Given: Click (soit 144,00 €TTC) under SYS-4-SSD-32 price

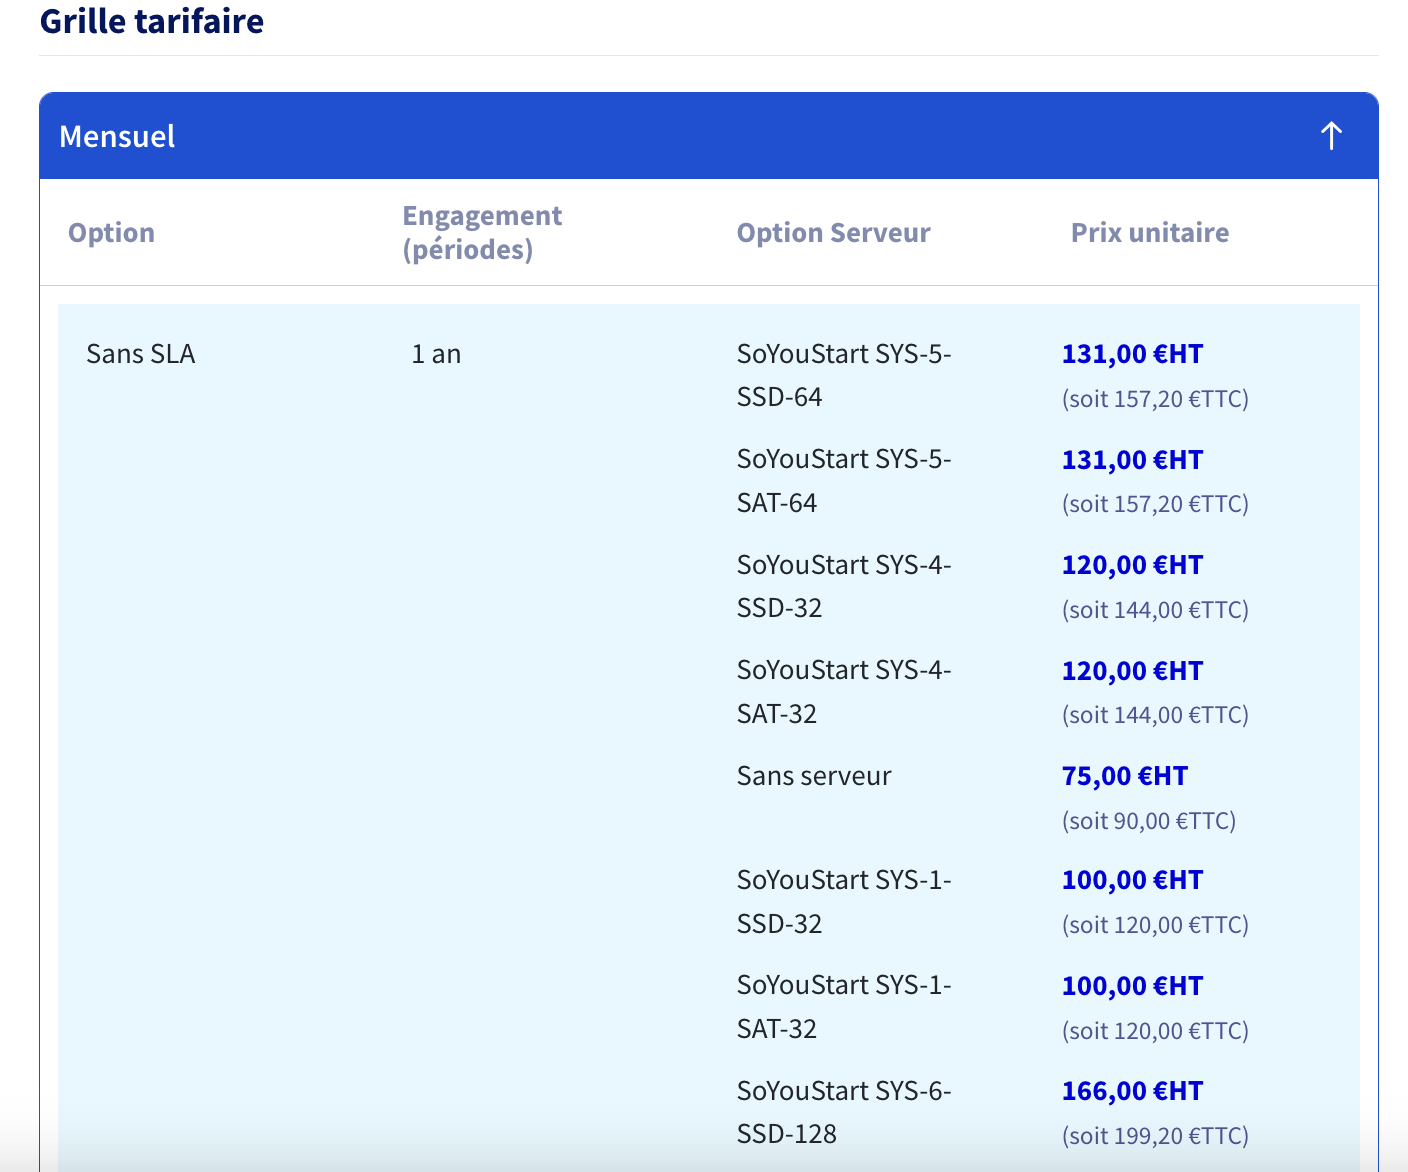Looking at the screenshot, I should (1155, 610).
